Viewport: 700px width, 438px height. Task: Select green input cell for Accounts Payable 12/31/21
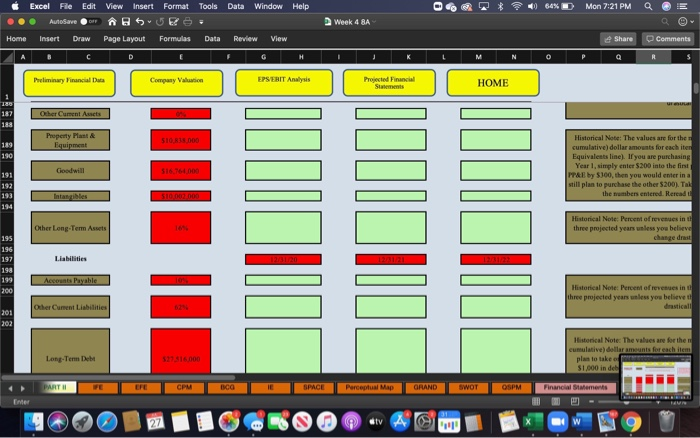click(391, 280)
